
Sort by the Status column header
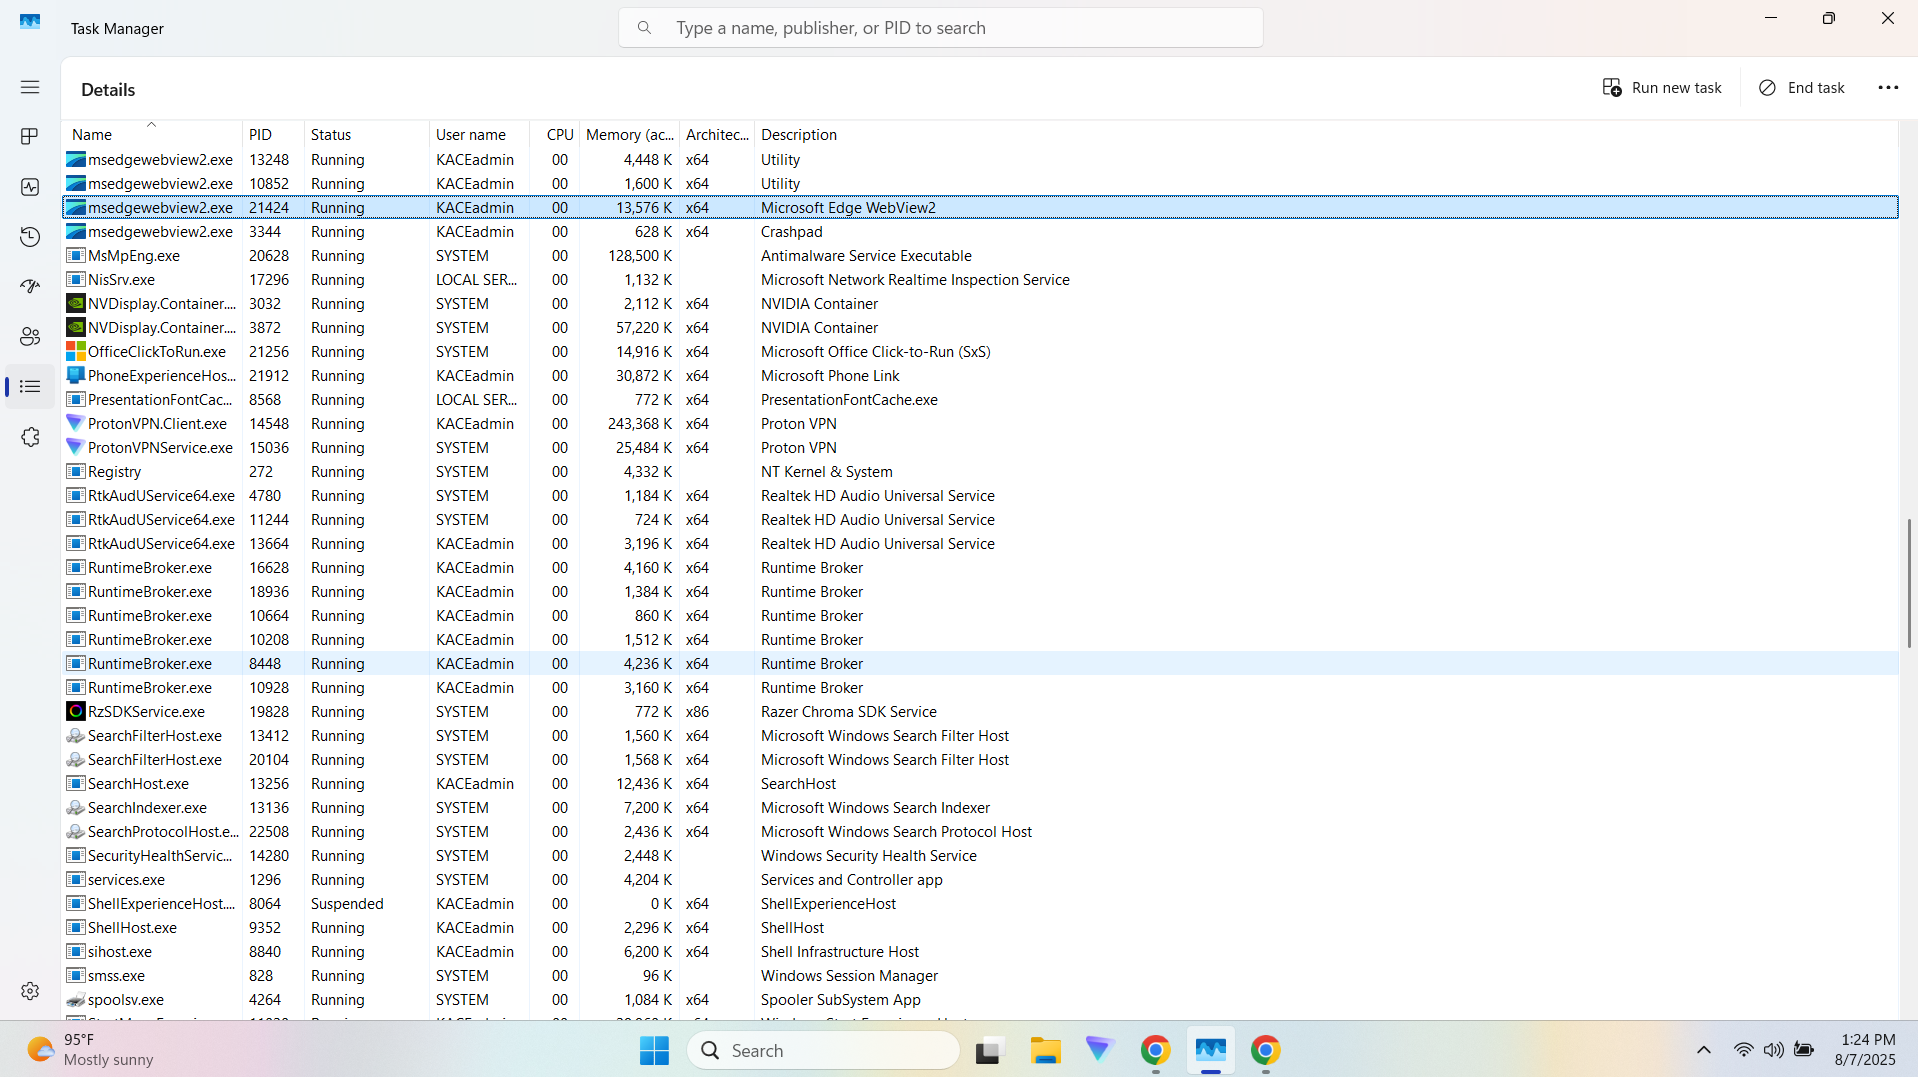[x=366, y=134]
